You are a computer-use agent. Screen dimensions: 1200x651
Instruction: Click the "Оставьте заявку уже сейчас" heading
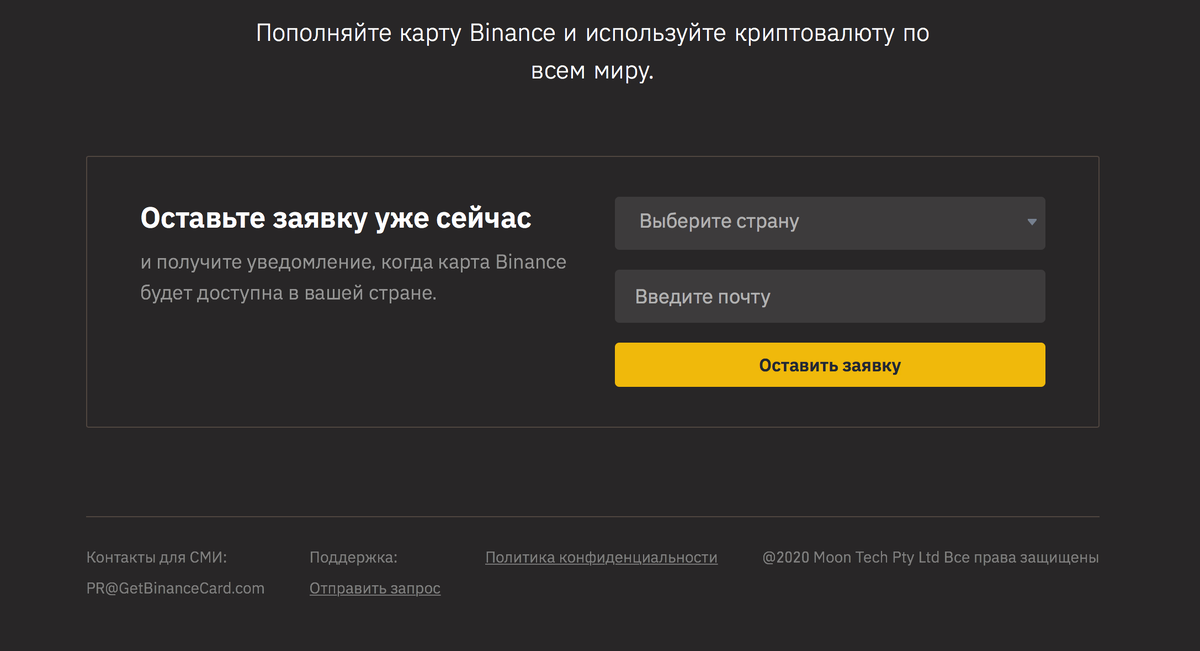point(336,218)
